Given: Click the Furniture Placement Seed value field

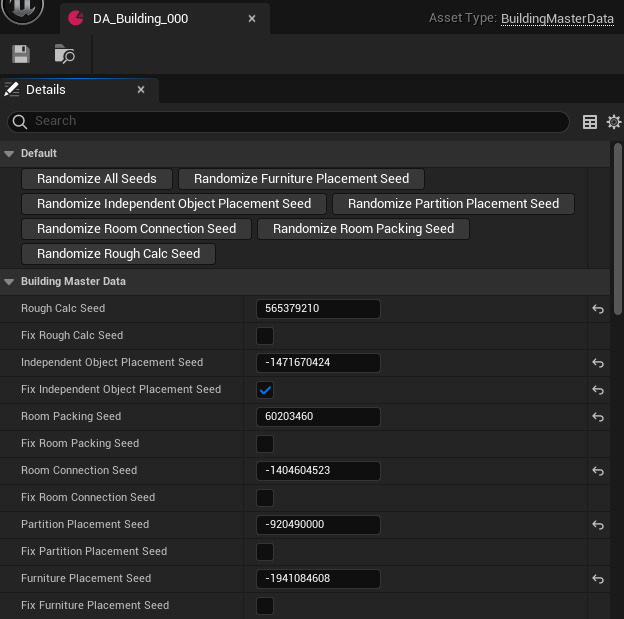Looking at the screenshot, I should 318,579.
